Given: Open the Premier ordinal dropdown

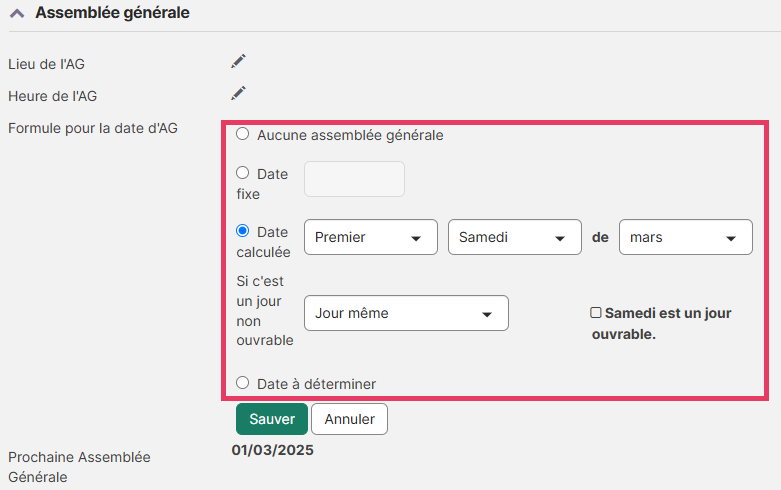Looking at the screenshot, I should 370,238.
